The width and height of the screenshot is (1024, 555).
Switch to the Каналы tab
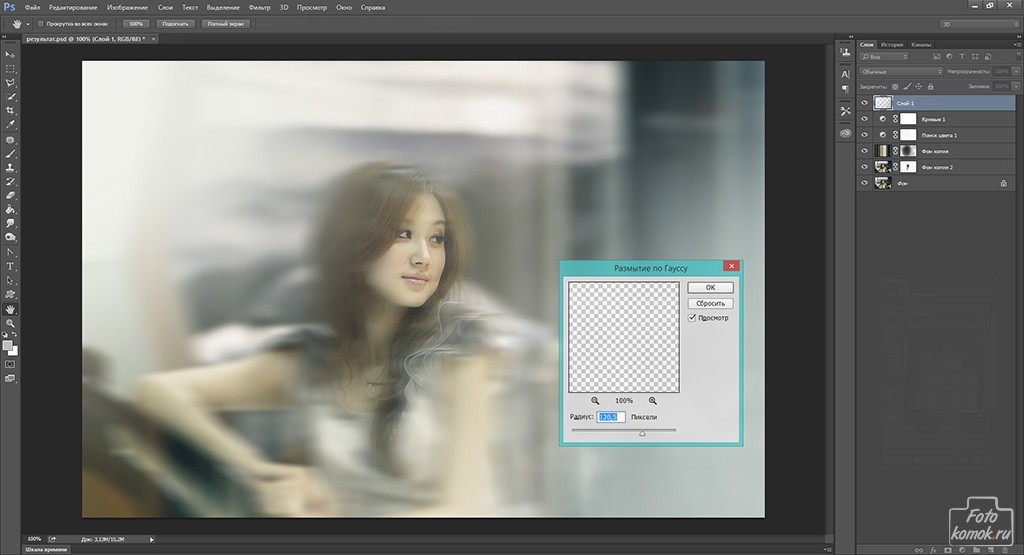[x=921, y=44]
